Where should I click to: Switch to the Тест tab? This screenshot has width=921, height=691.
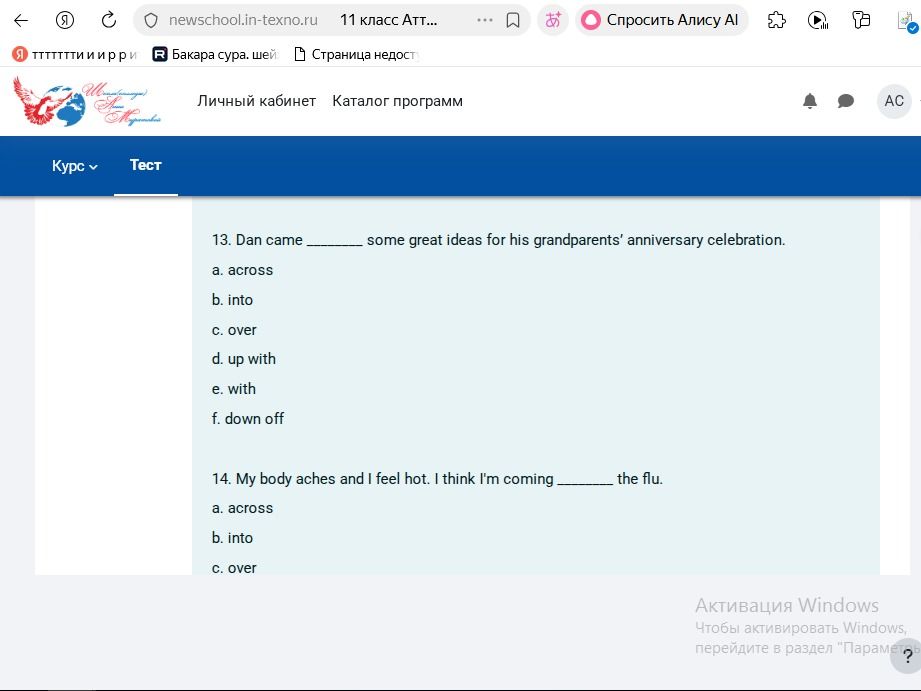pos(146,165)
